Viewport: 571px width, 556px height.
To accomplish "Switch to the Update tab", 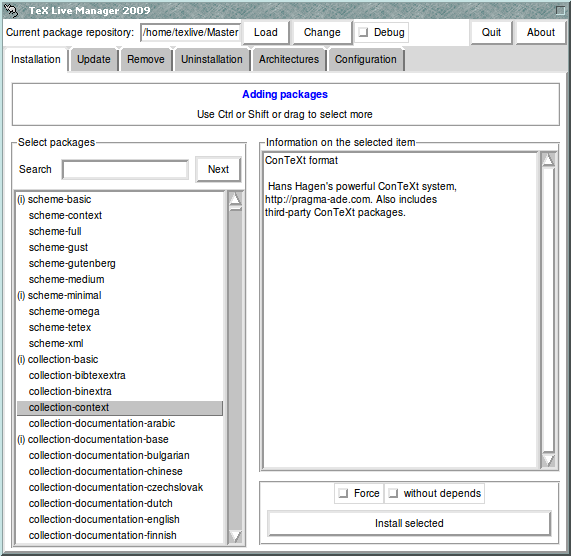I will 94,59.
